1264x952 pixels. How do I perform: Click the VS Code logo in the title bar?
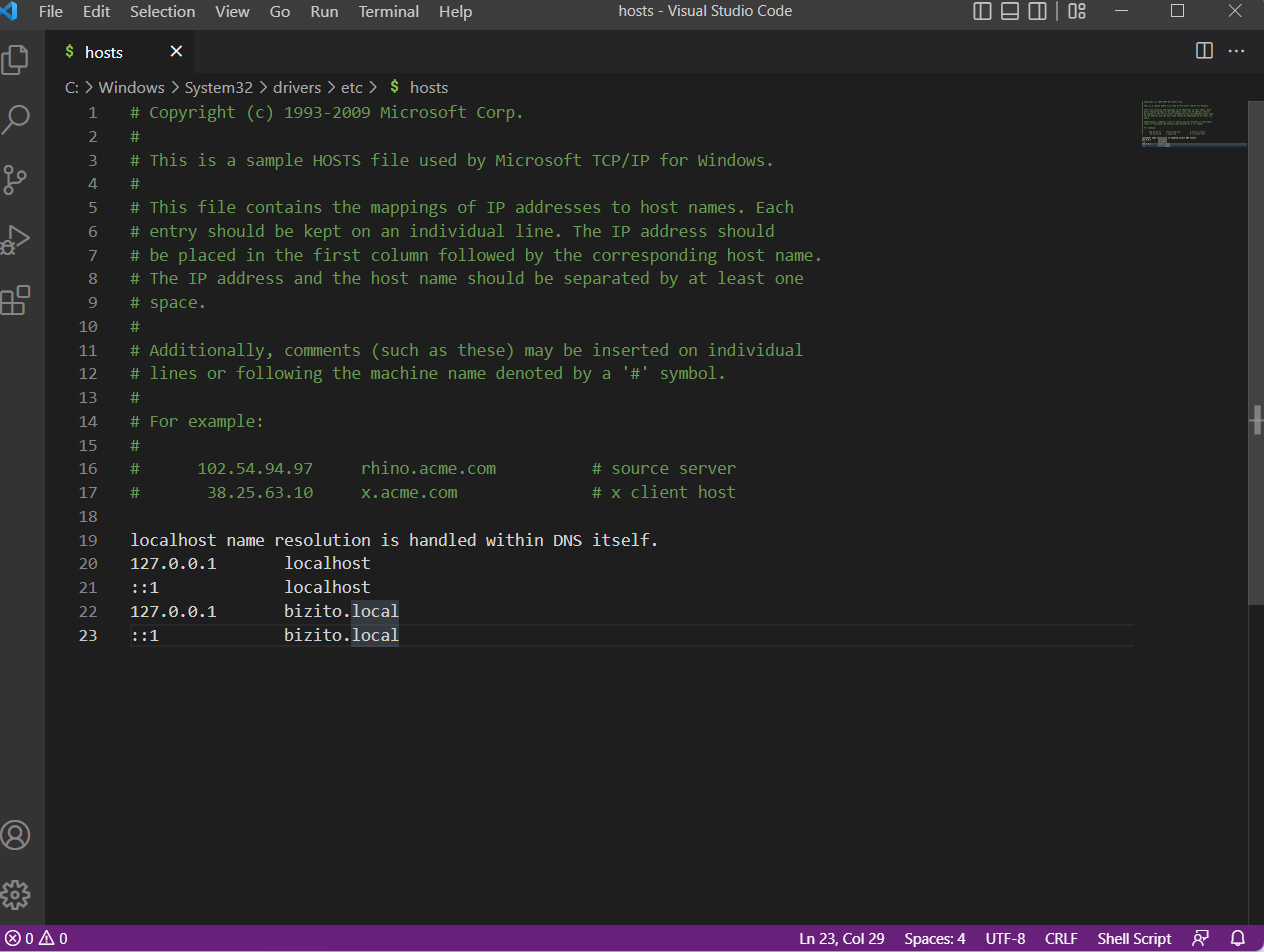tap(10, 12)
